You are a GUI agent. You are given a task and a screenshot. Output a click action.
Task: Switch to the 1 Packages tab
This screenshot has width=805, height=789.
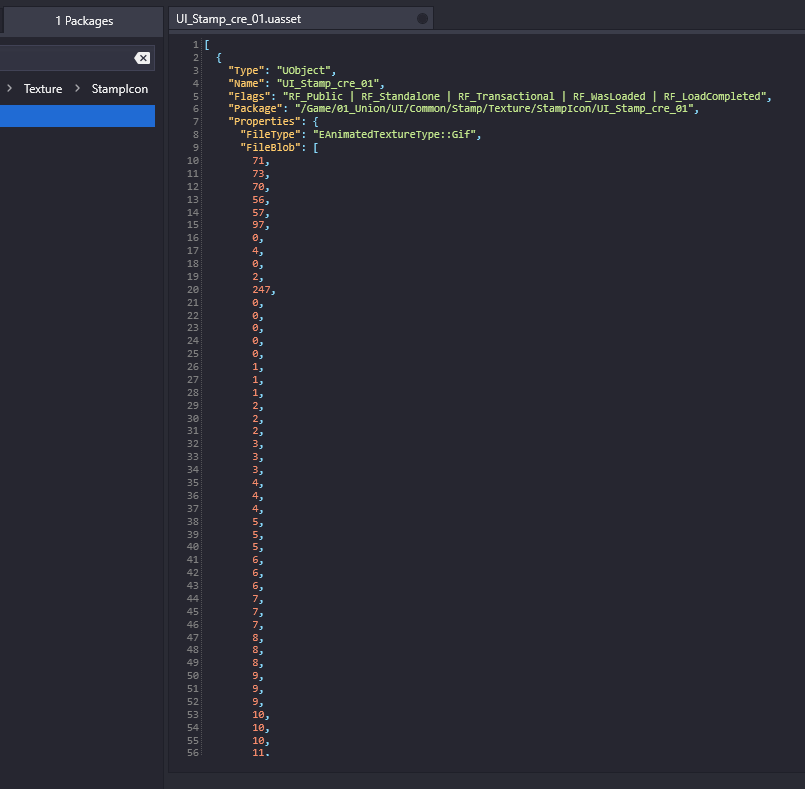tap(84, 21)
